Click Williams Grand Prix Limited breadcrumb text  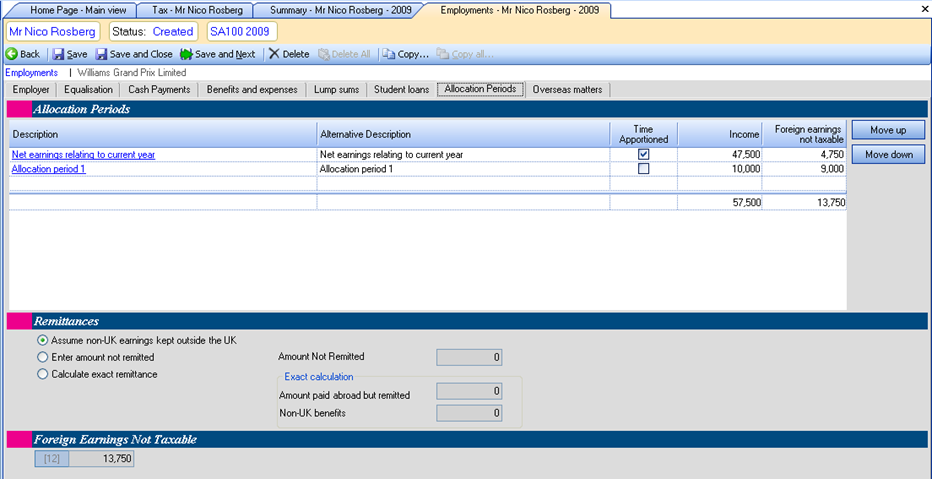click(x=131, y=73)
